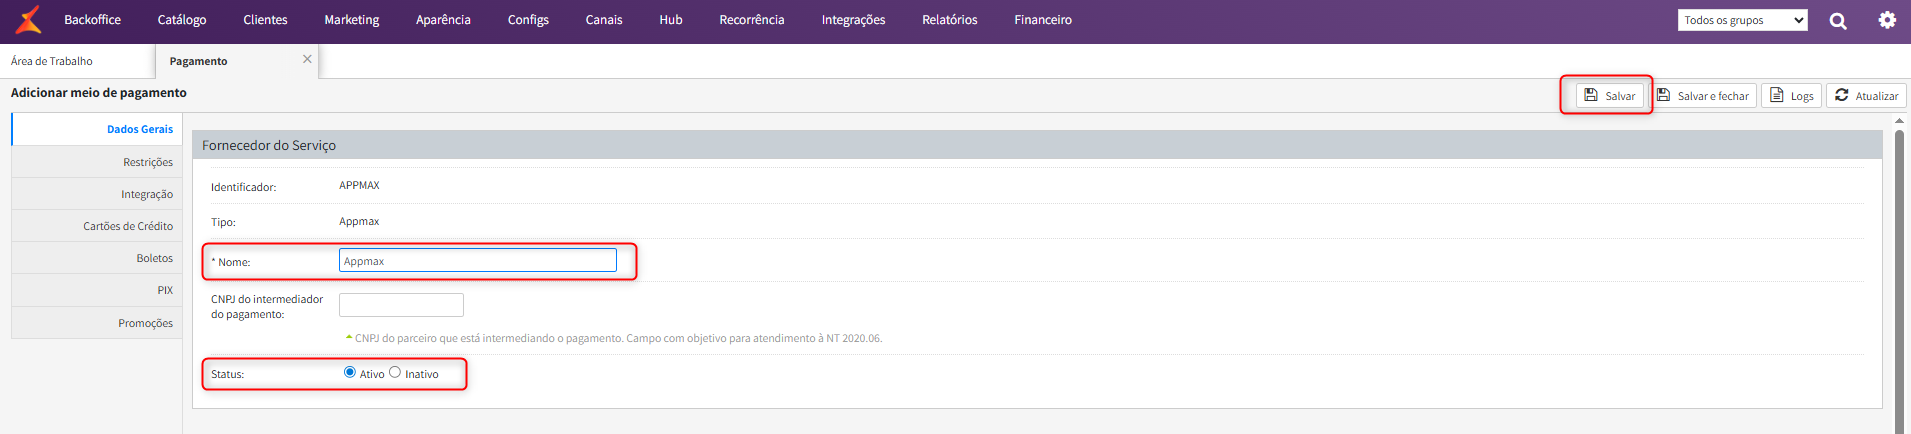The image size is (1911, 434).
Task: Go to the Promoções section
Action: point(97,323)
